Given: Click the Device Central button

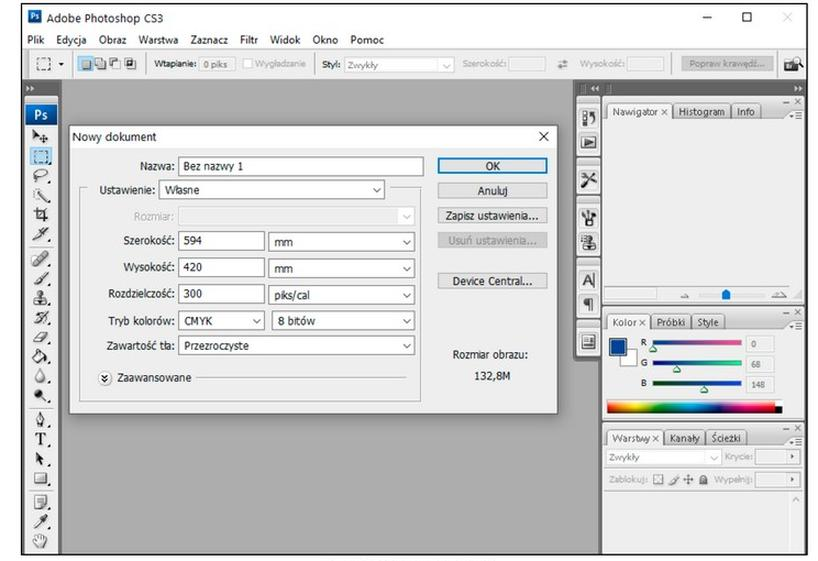Looking at the screenshot, I should 492,281.
